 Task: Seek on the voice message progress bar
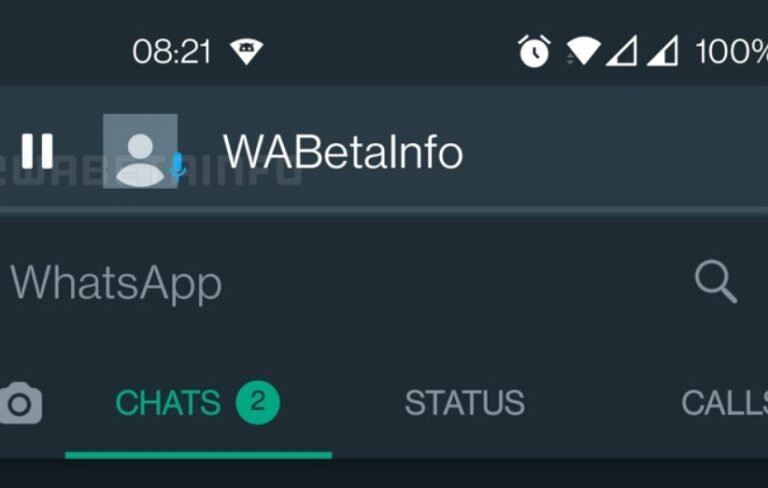(x=384, y=210)
